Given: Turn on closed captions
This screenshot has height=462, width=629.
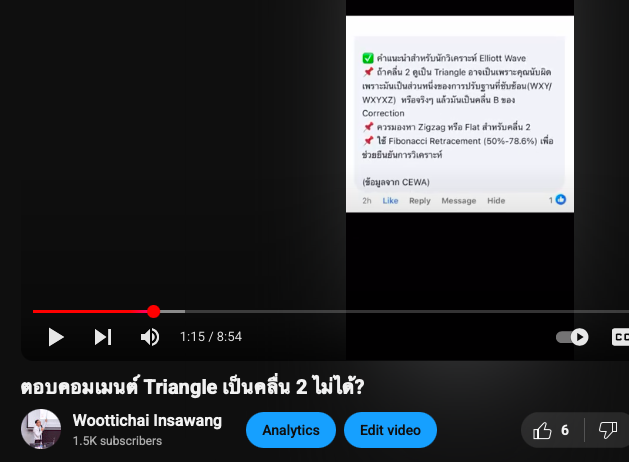Looking at the screenshot, I should [620, 337].
